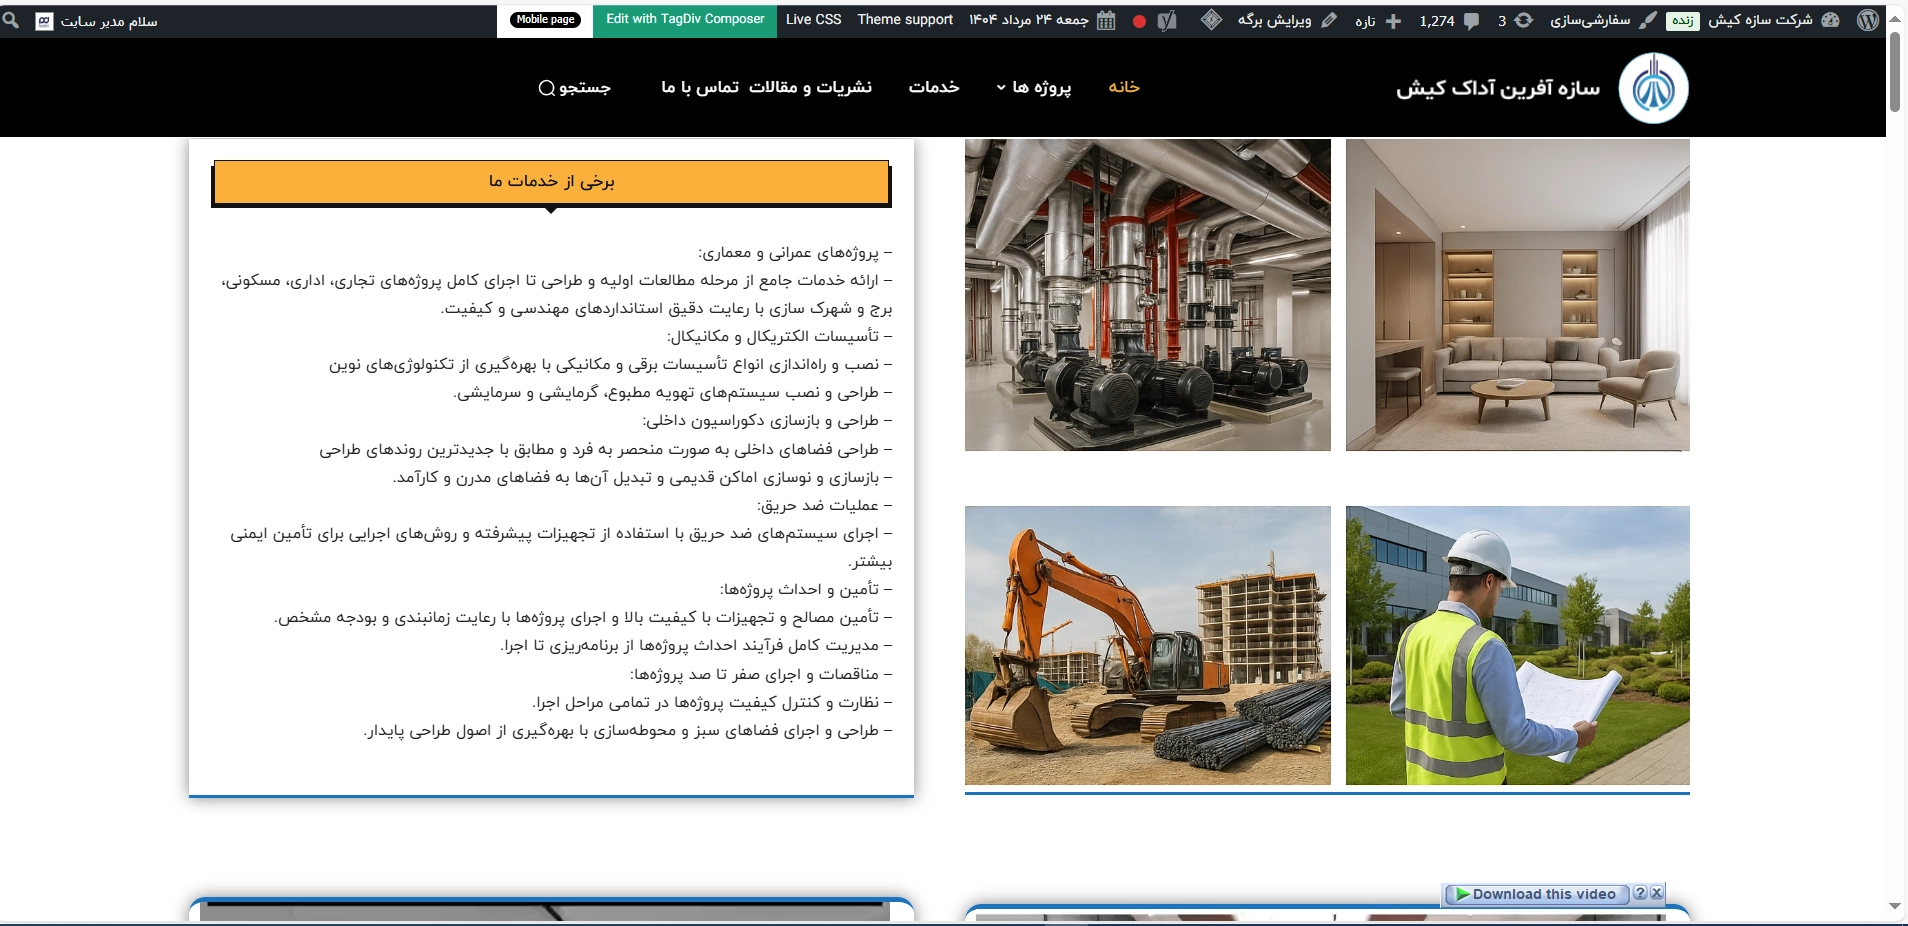Click text '– مناقصات و اجرای صفر تا صد پروژه‌ها:'
This screenshot has height=926, width=1908.
761,675
